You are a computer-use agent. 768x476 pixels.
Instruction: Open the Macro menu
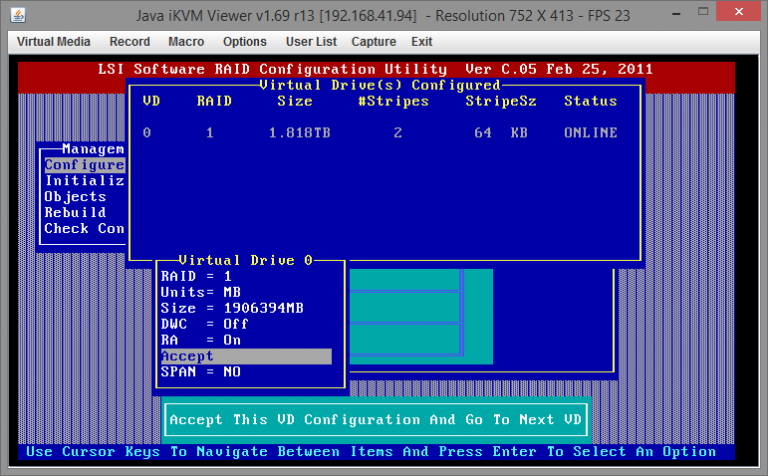coord(187,42)
